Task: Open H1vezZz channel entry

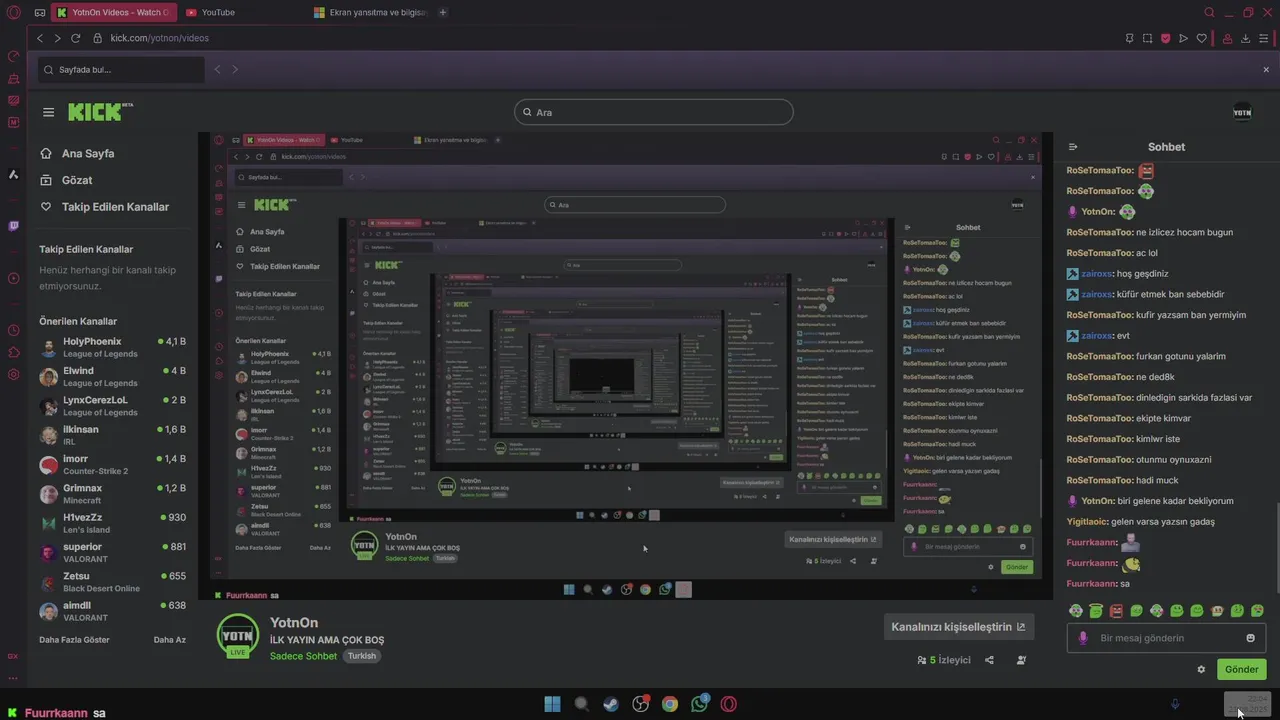Action: [x=112, y=523]
